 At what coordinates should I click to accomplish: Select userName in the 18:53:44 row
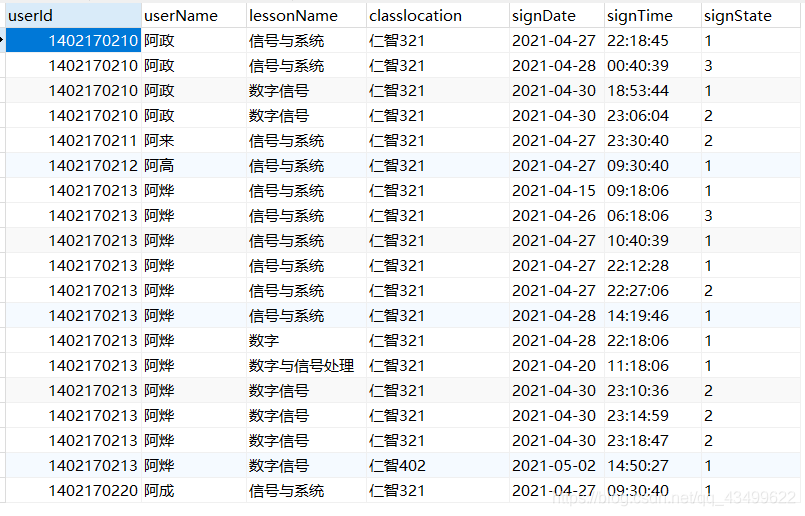tap(194, 91)
